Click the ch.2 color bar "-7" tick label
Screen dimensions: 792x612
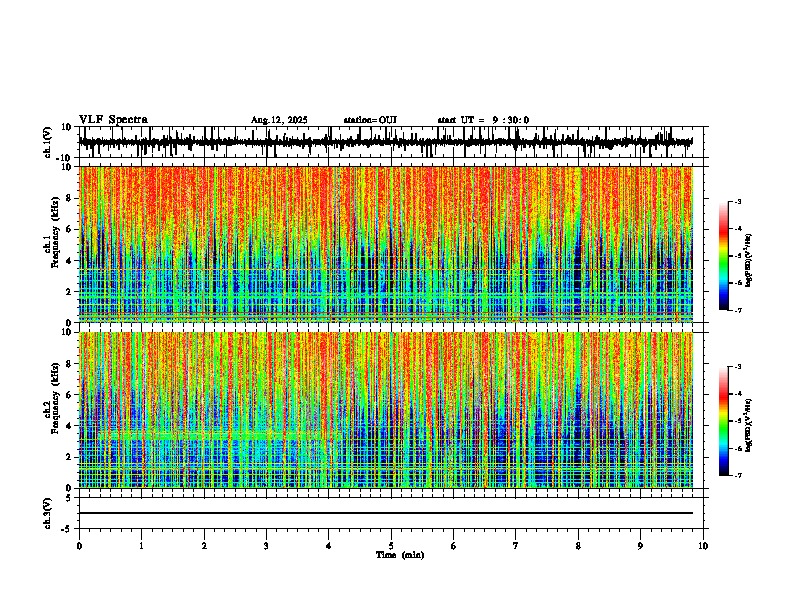click(737, 476)
